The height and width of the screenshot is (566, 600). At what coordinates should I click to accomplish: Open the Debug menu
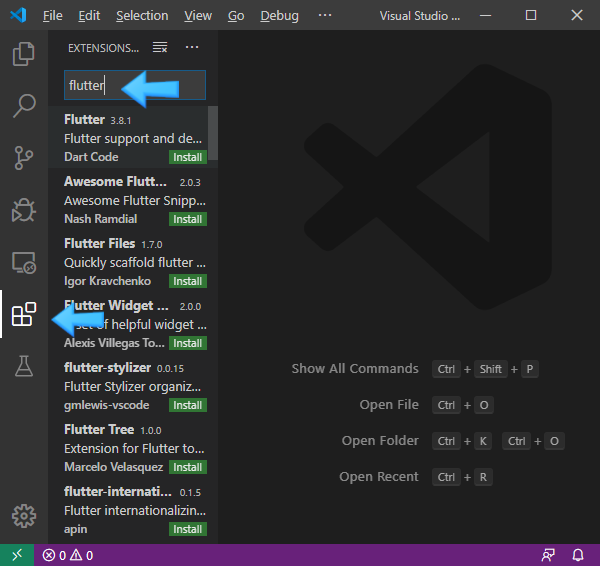[279, 16]
